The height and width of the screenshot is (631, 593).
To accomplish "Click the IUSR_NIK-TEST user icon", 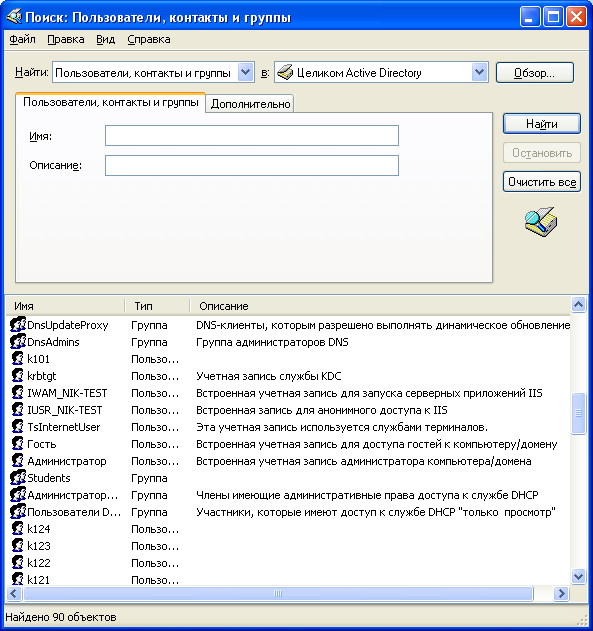I will pos(18,409).
